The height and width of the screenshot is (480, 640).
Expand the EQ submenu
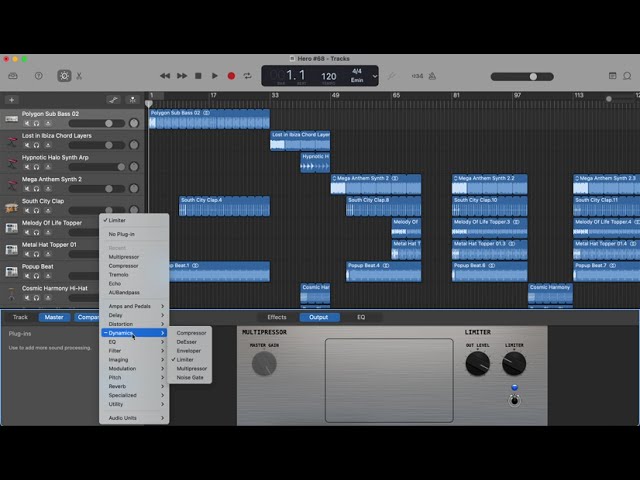tap(134, 342)
